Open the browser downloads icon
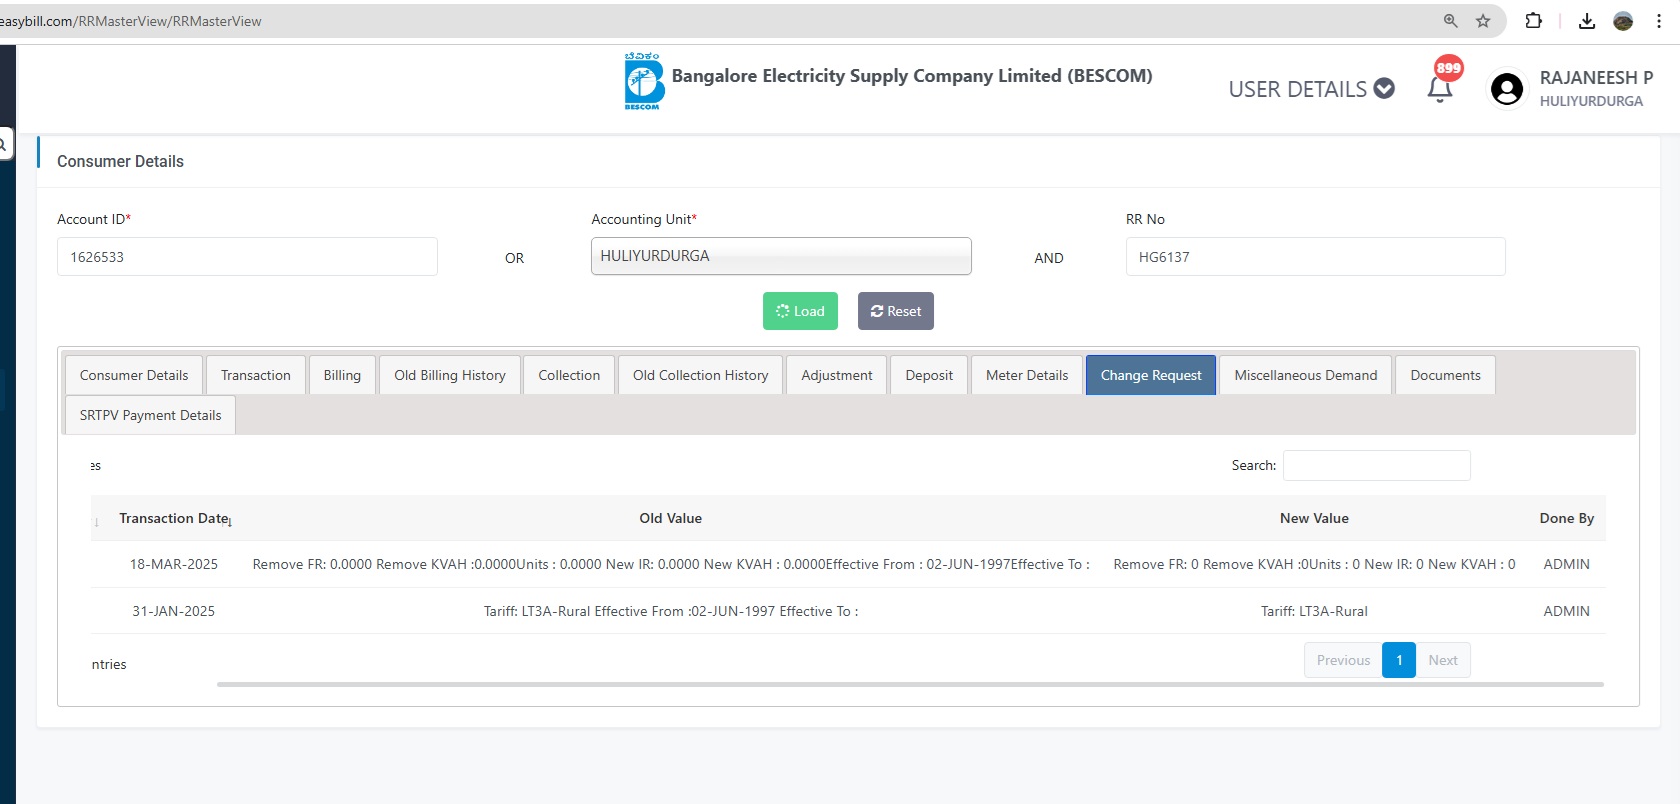Screen dimensions: 1680x804 1587,21
